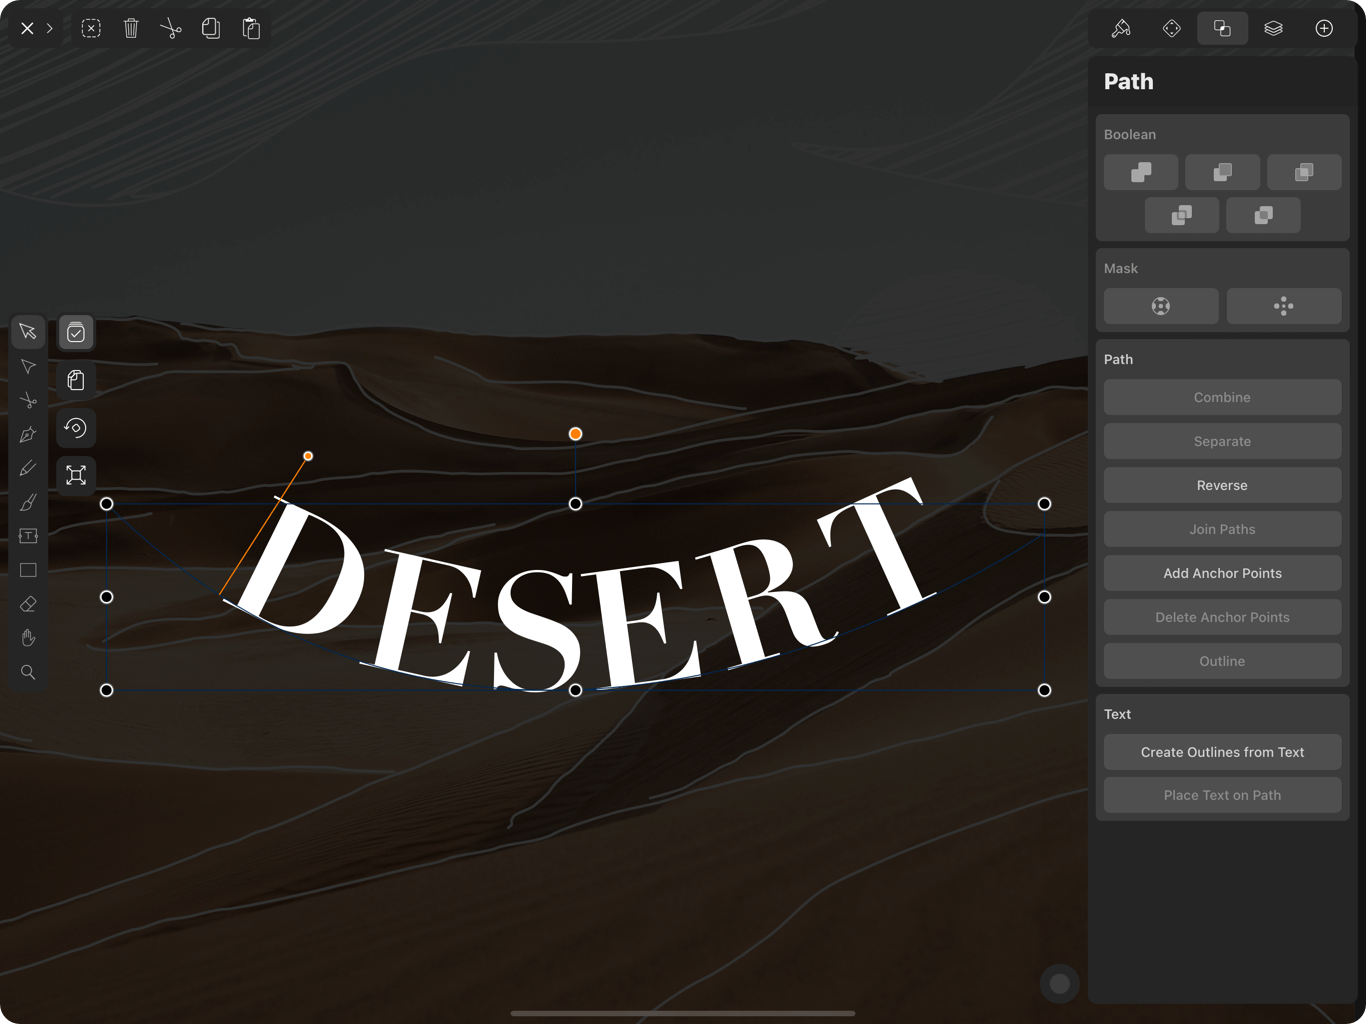Click middle-right bounding box handle

1044,597
